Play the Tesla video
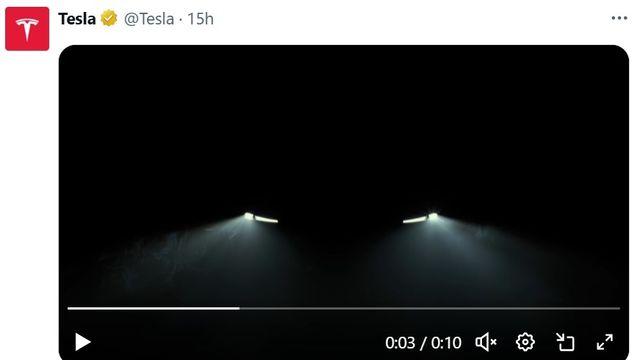 (83, 342)
